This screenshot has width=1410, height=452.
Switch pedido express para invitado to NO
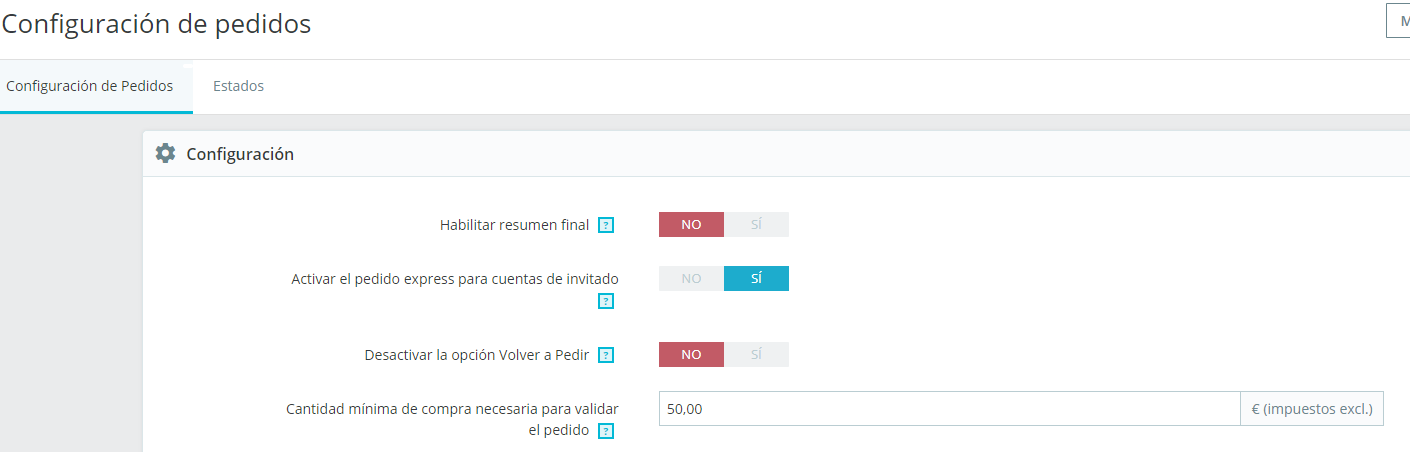[691, 279]
